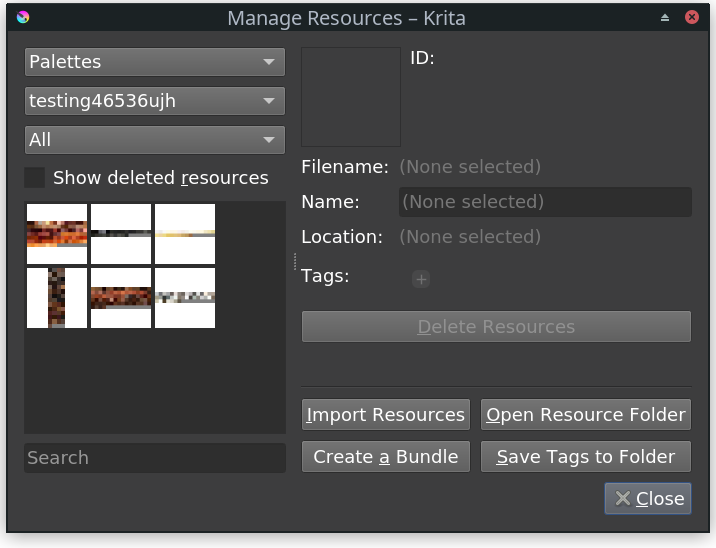This screenshot has width=716, height=548.
Task: Click the add tag plus icon
Action: point(421,280)
